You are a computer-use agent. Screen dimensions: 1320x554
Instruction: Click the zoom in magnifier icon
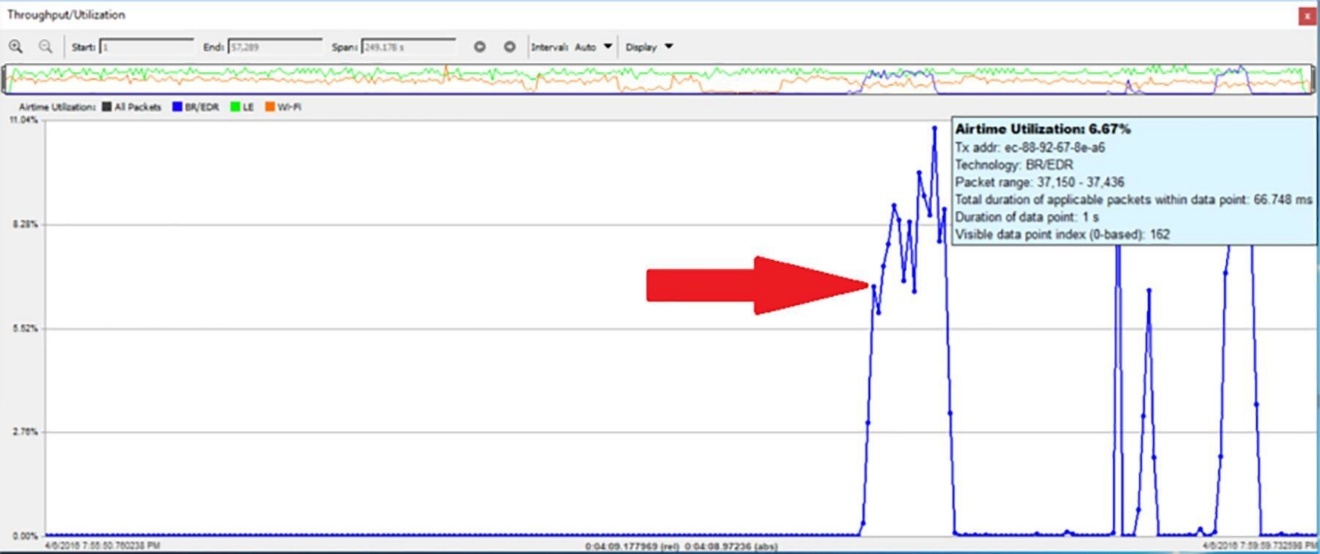coord(15,46)
